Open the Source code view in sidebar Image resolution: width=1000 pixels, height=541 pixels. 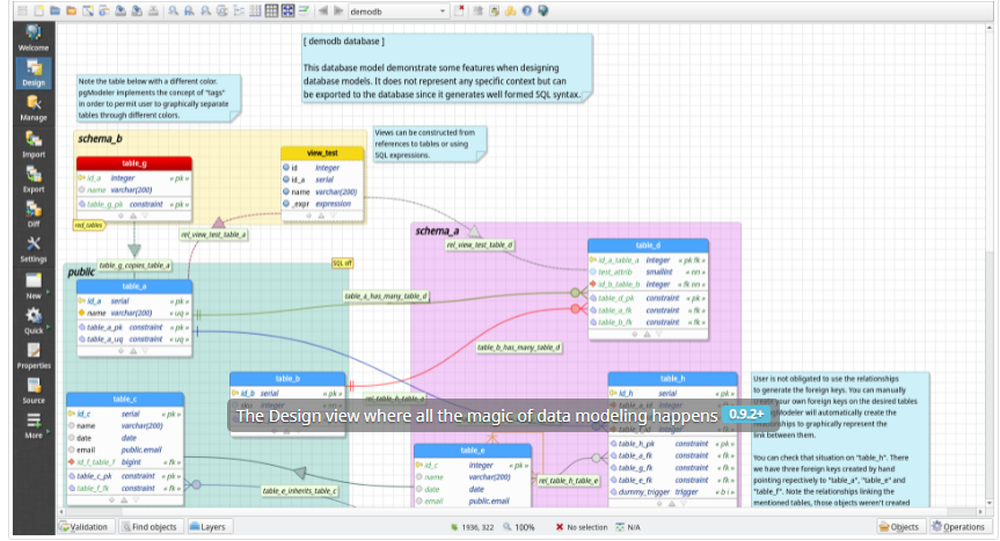click(34, 391)
